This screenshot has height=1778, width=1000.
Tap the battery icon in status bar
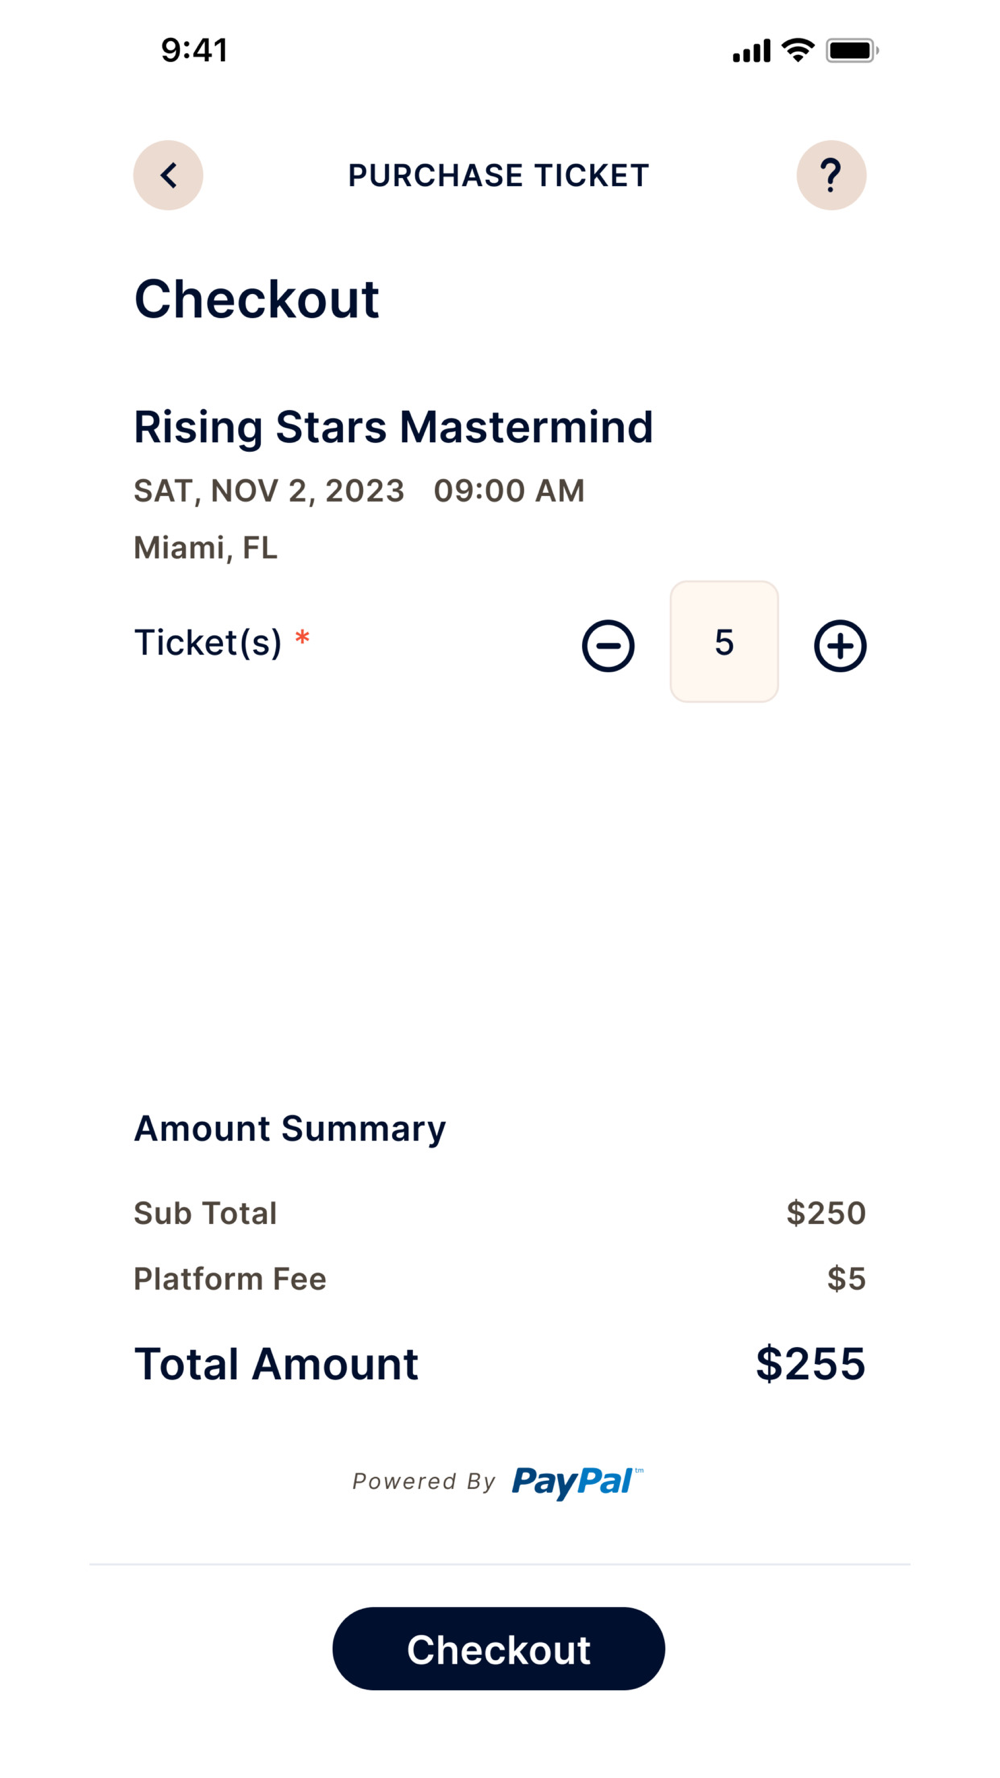[x=851, y=50]
